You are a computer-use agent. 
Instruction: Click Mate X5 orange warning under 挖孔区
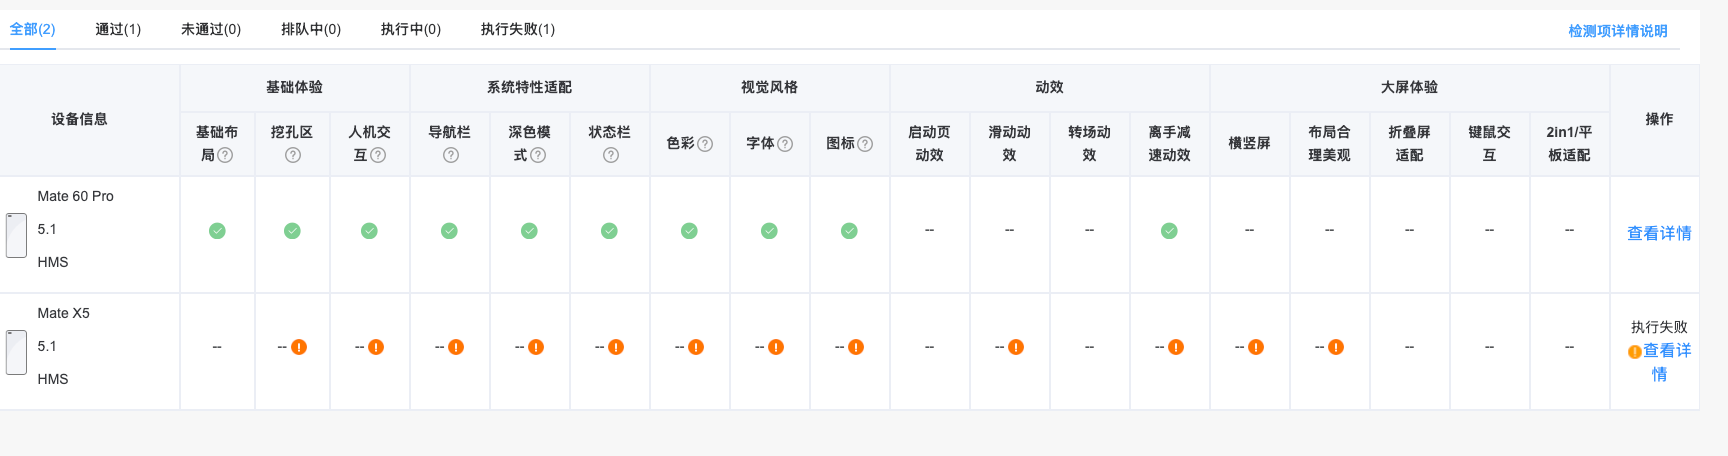[299, 347]
